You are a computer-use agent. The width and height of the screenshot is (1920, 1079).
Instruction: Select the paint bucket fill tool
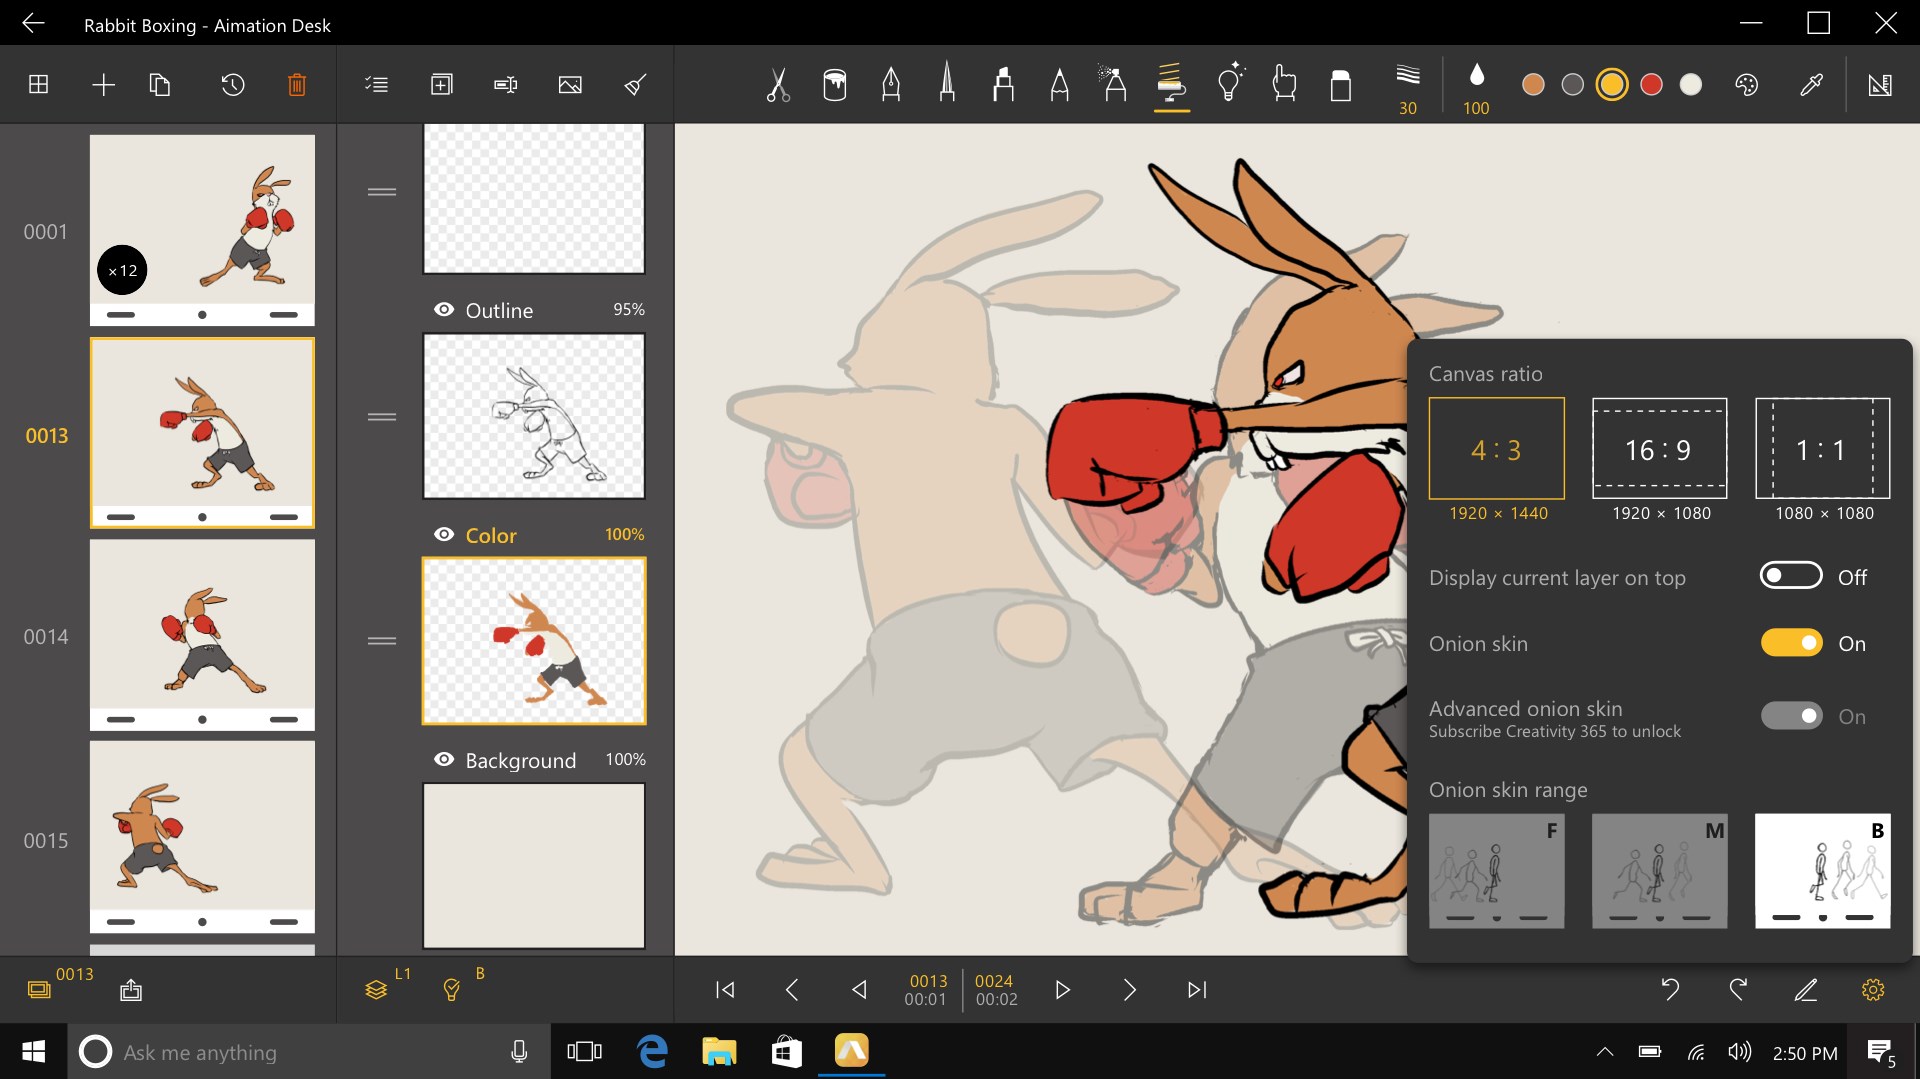pos(834,85)
